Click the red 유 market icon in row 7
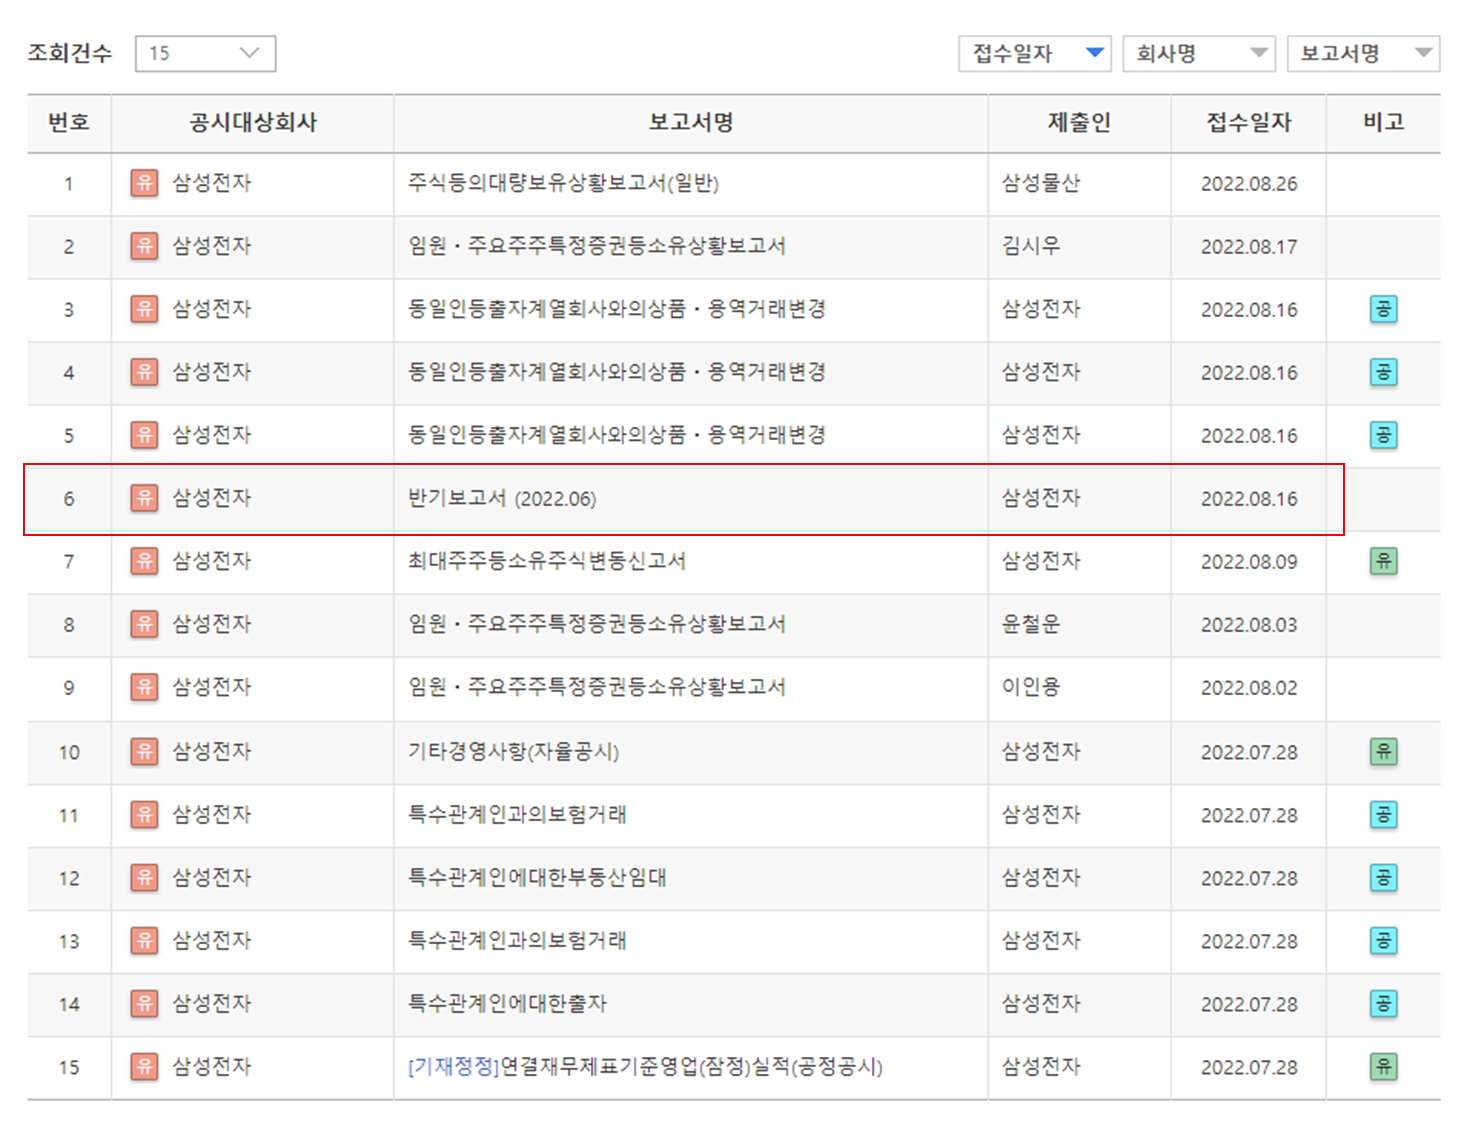This screenshot has height=1125, width=1476. [145, 561]
